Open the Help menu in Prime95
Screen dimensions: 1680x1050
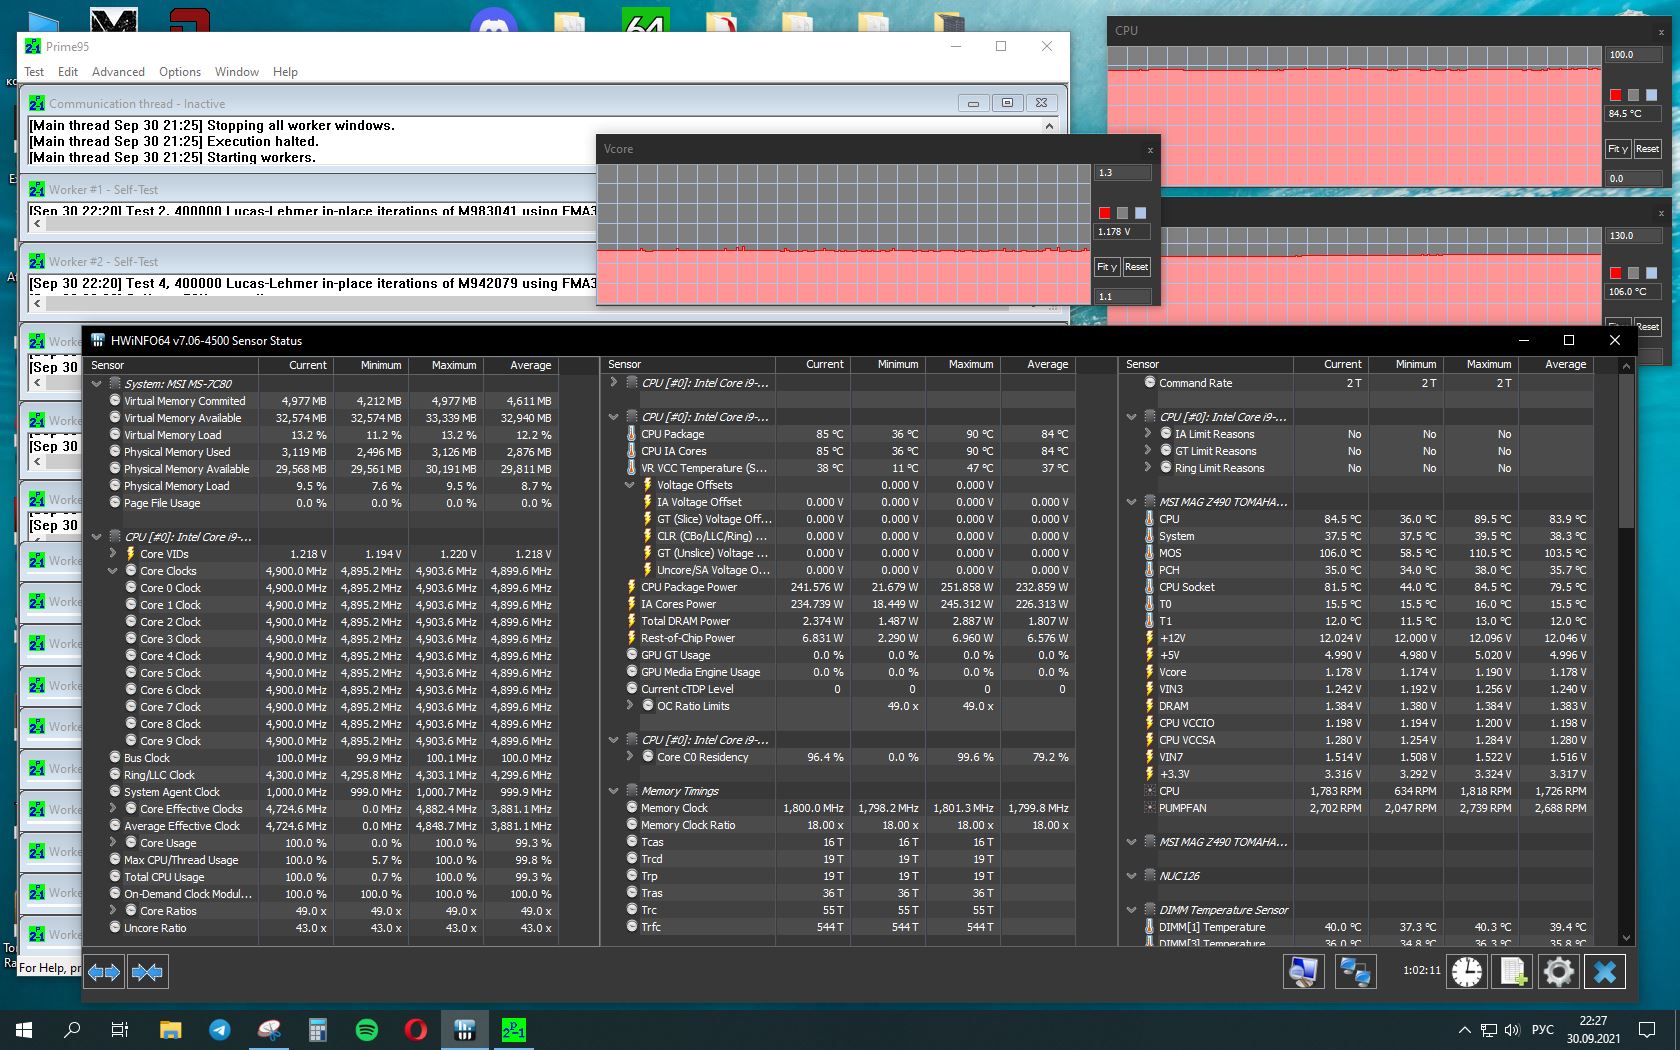pyautogui.click(x=285, y=72)
